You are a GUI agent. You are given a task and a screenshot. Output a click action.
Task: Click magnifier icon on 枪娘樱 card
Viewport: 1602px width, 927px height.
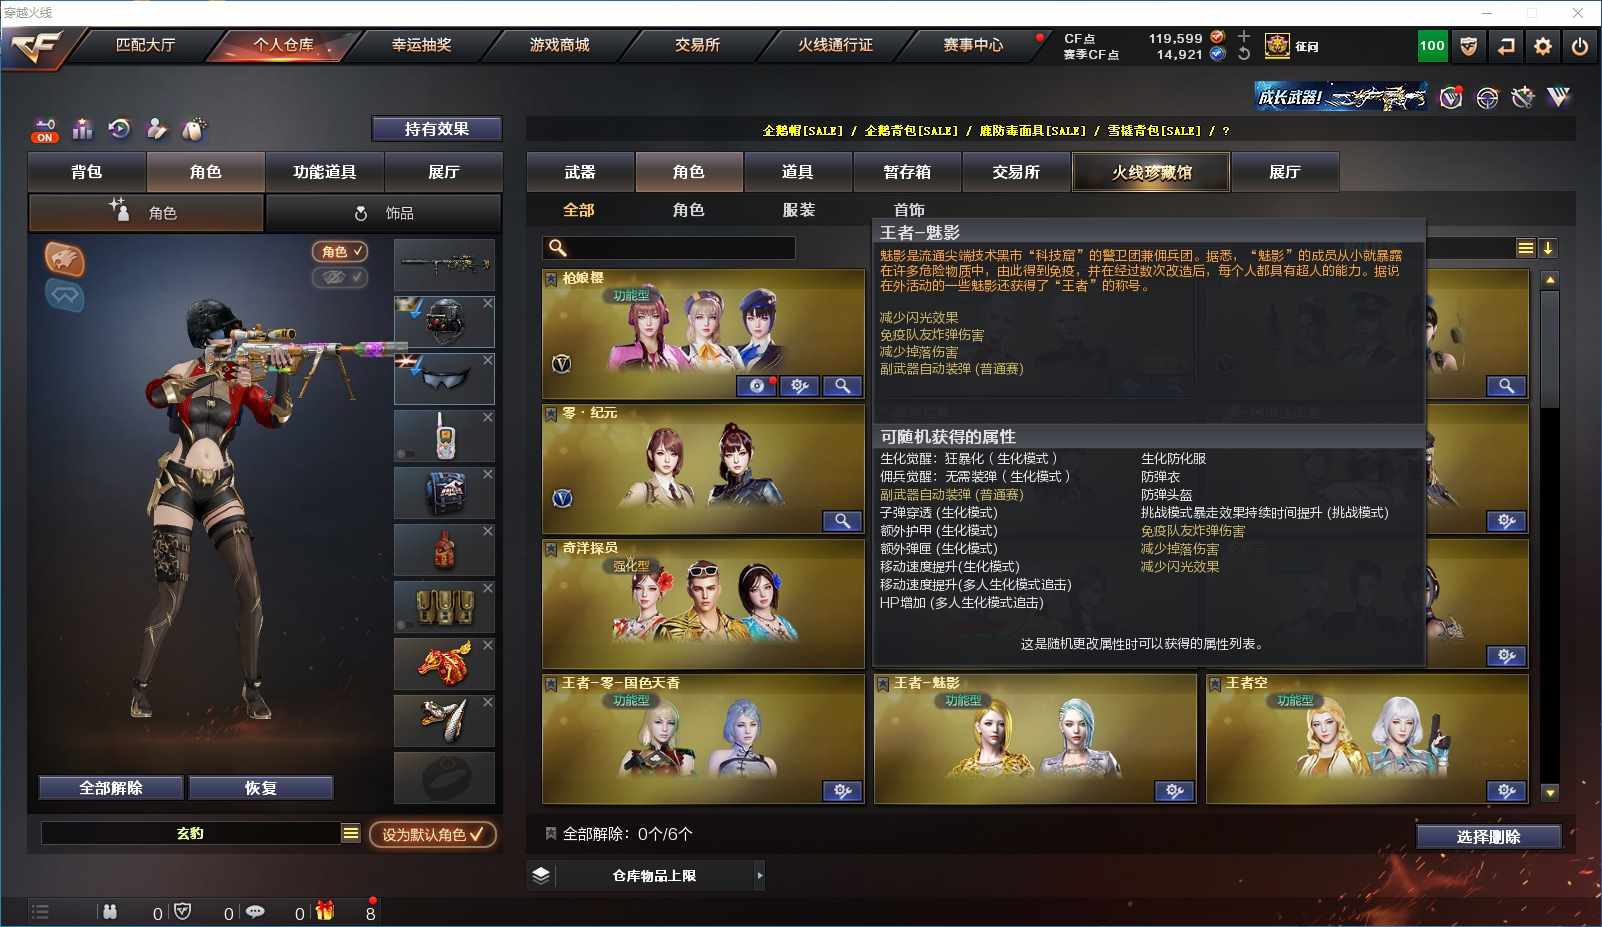tap(843, 386)
